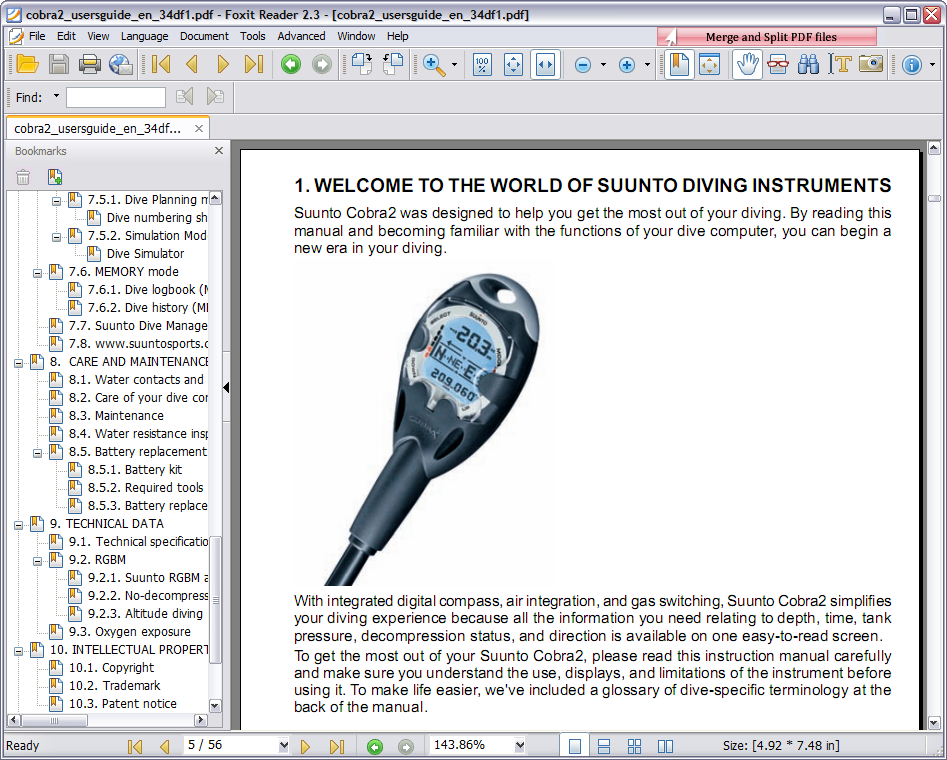Click Actual Size 100% icon
This screenshot has width=947, height=760.
pyautogui.click(x=482, y=65)
